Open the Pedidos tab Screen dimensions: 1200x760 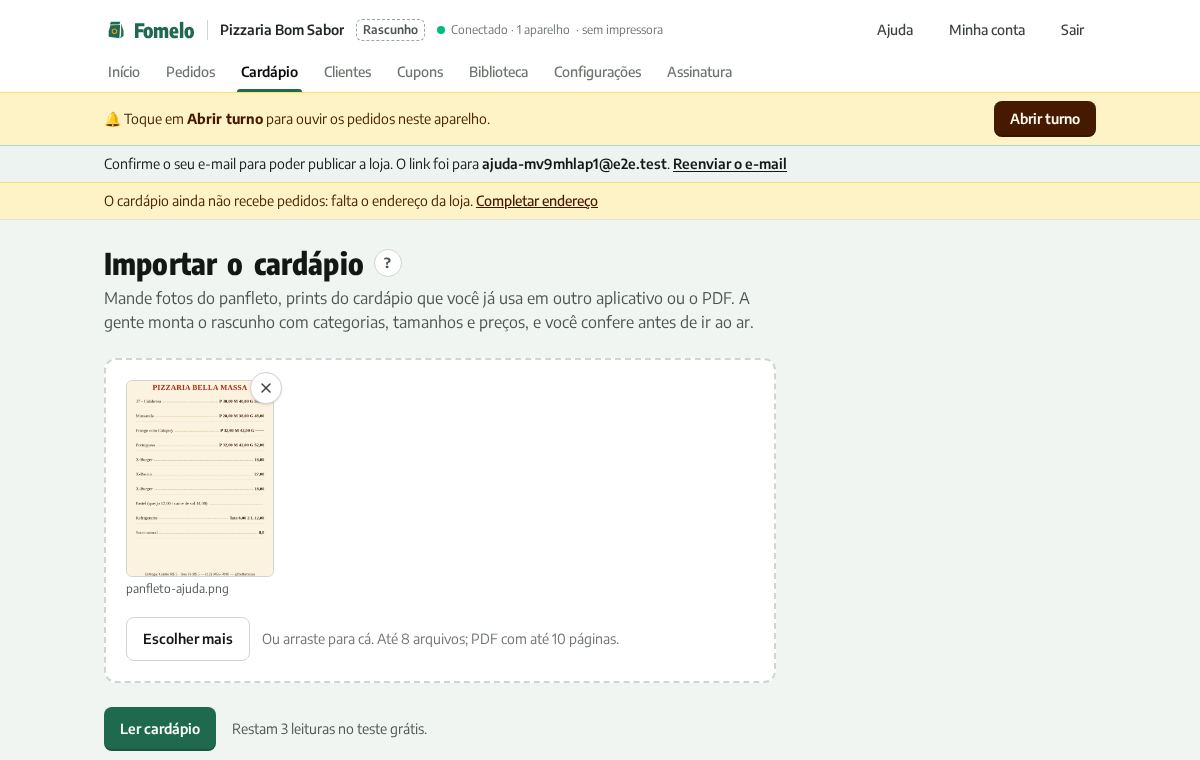coord(191,72)
